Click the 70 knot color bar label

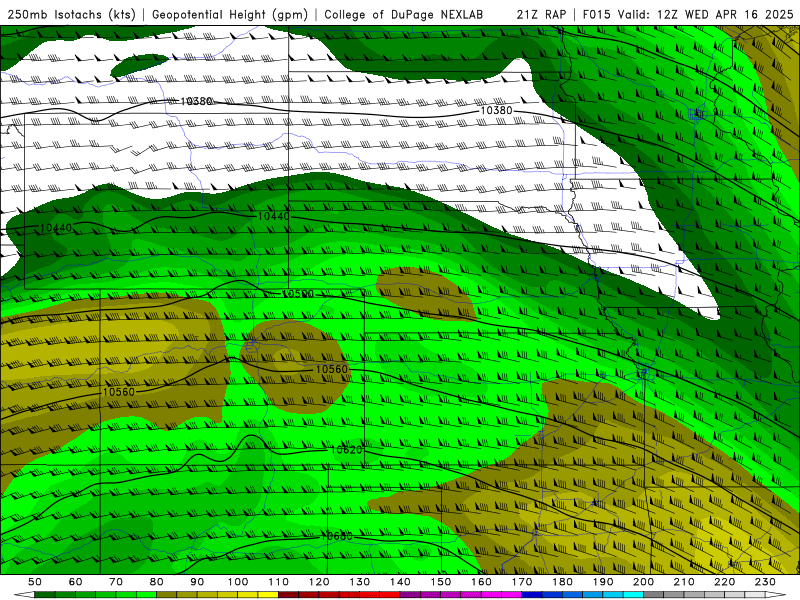(x=116, y=582)
